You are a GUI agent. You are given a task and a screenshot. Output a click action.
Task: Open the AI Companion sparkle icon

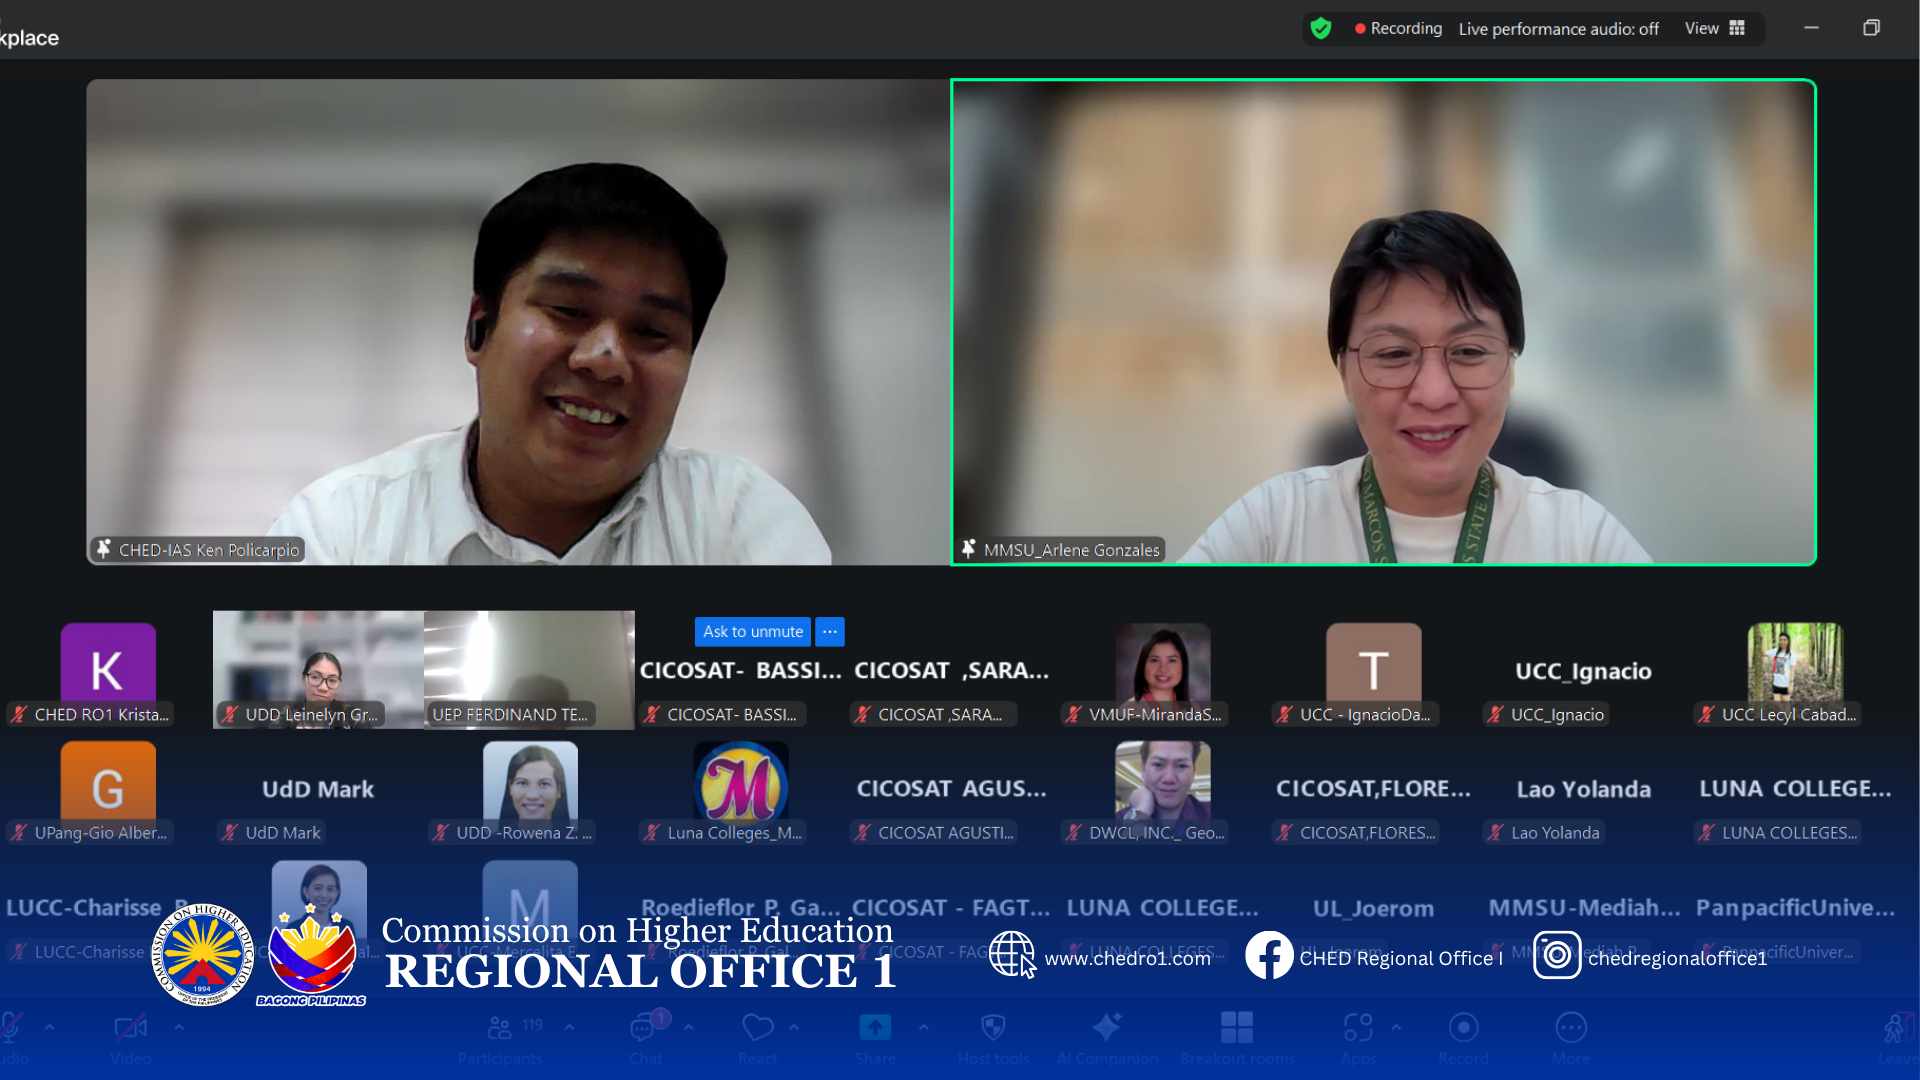tap(1107, 1028)
